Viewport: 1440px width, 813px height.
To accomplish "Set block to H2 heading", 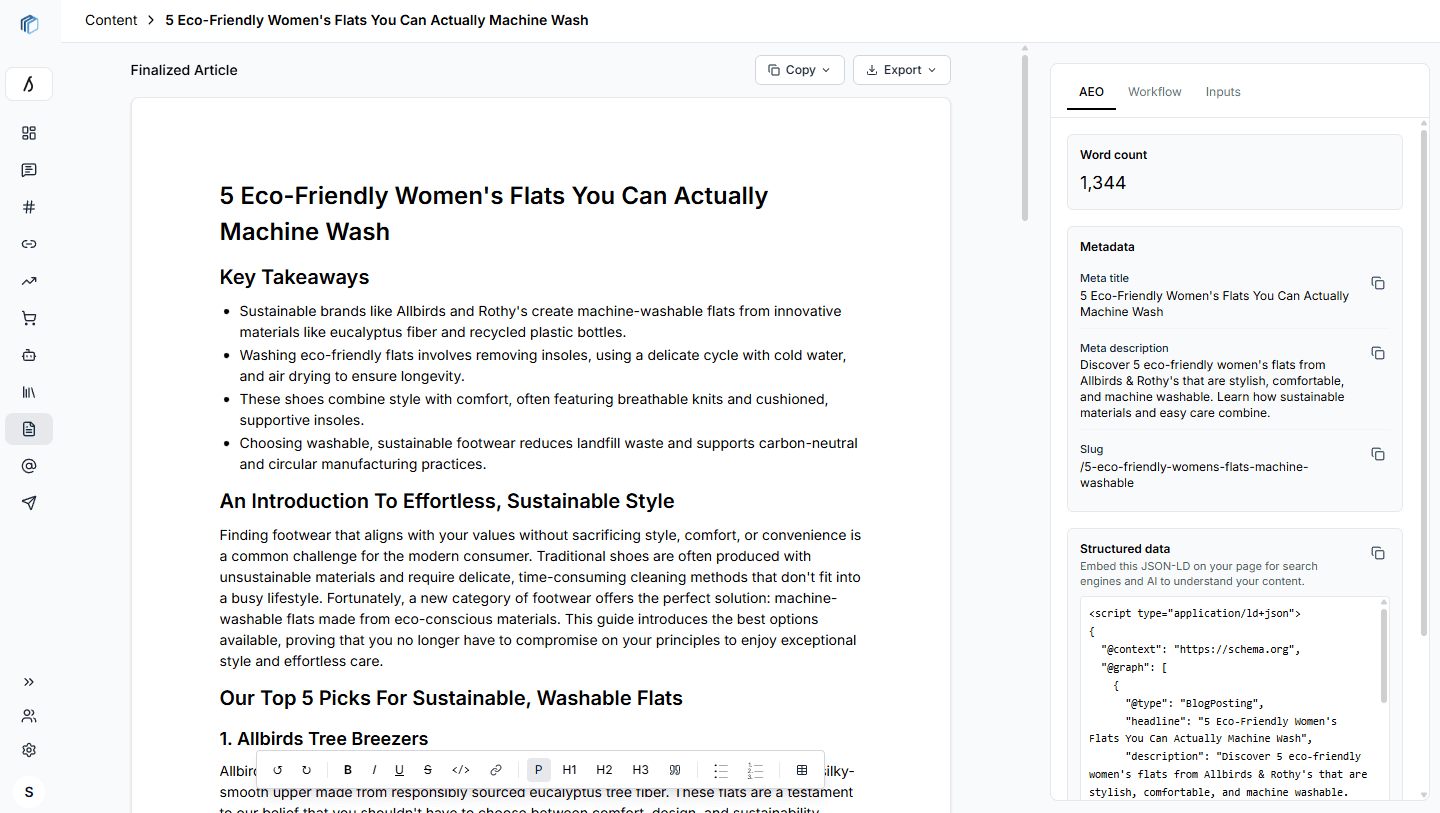I will coord(604,770).
